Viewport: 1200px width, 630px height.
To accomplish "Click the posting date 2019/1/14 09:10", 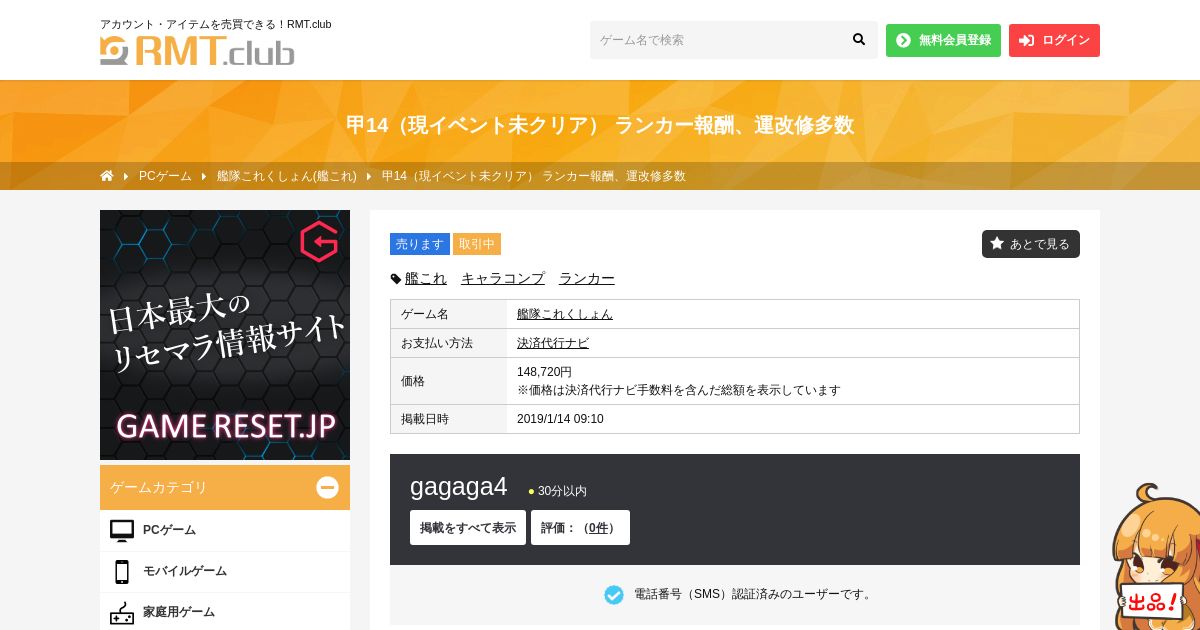I will (x=560, y=419).
